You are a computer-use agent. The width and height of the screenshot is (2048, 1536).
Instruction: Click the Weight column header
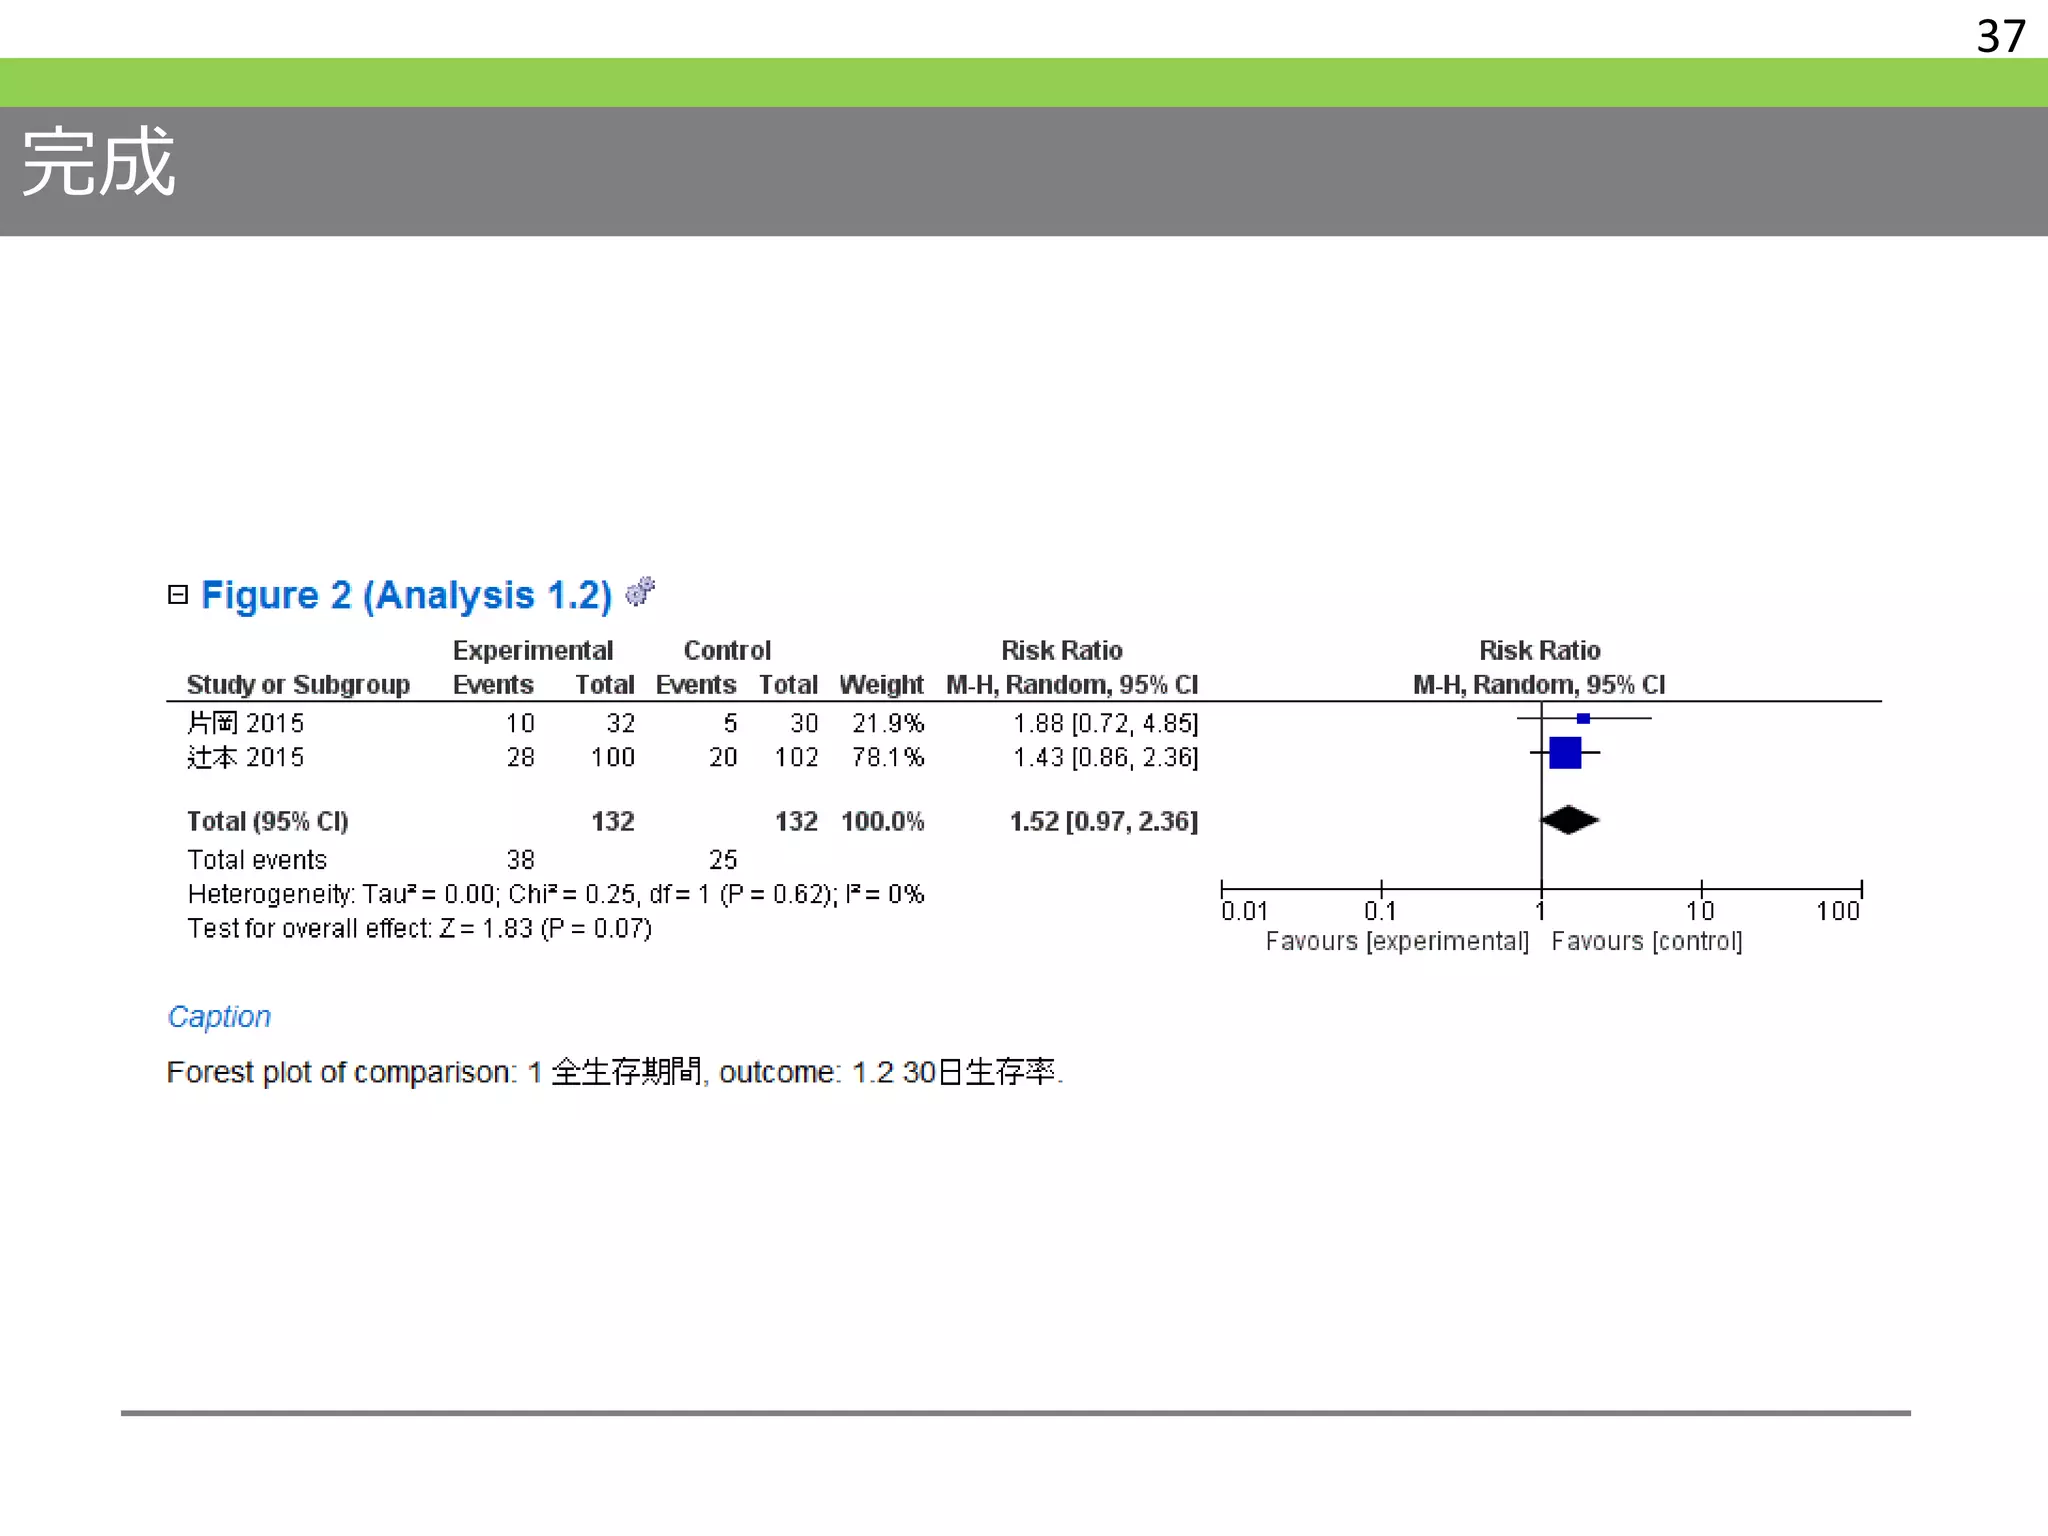point(881,685)
